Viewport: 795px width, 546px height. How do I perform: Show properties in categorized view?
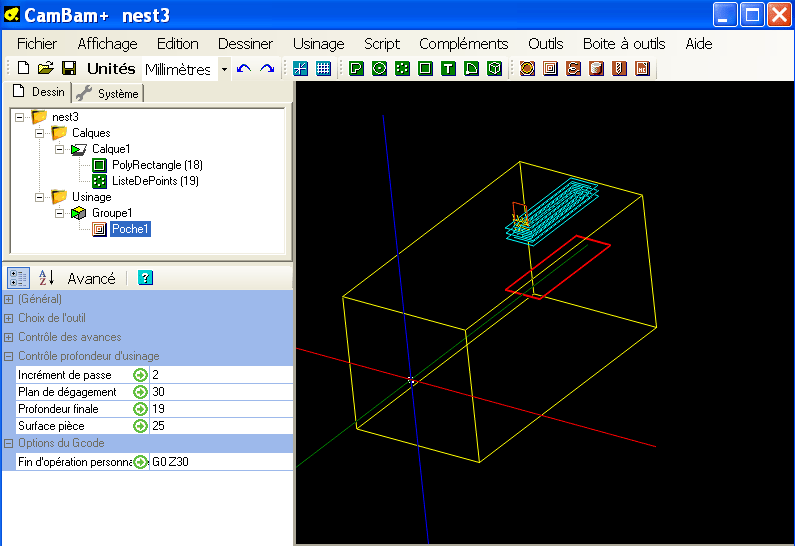point(18,278)
